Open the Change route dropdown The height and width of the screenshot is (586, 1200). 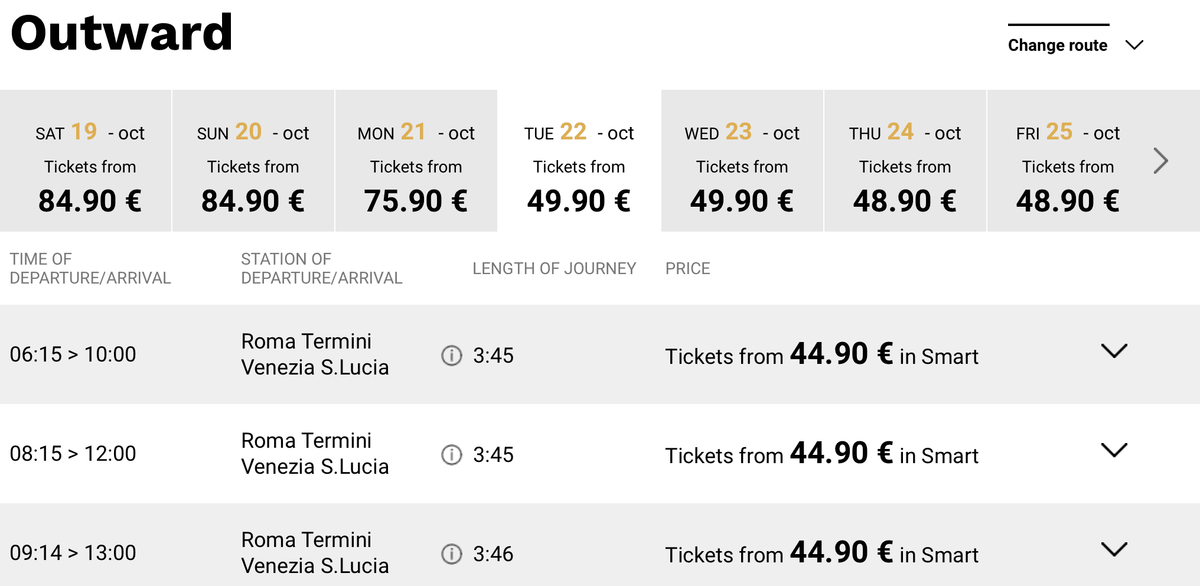1075,45
